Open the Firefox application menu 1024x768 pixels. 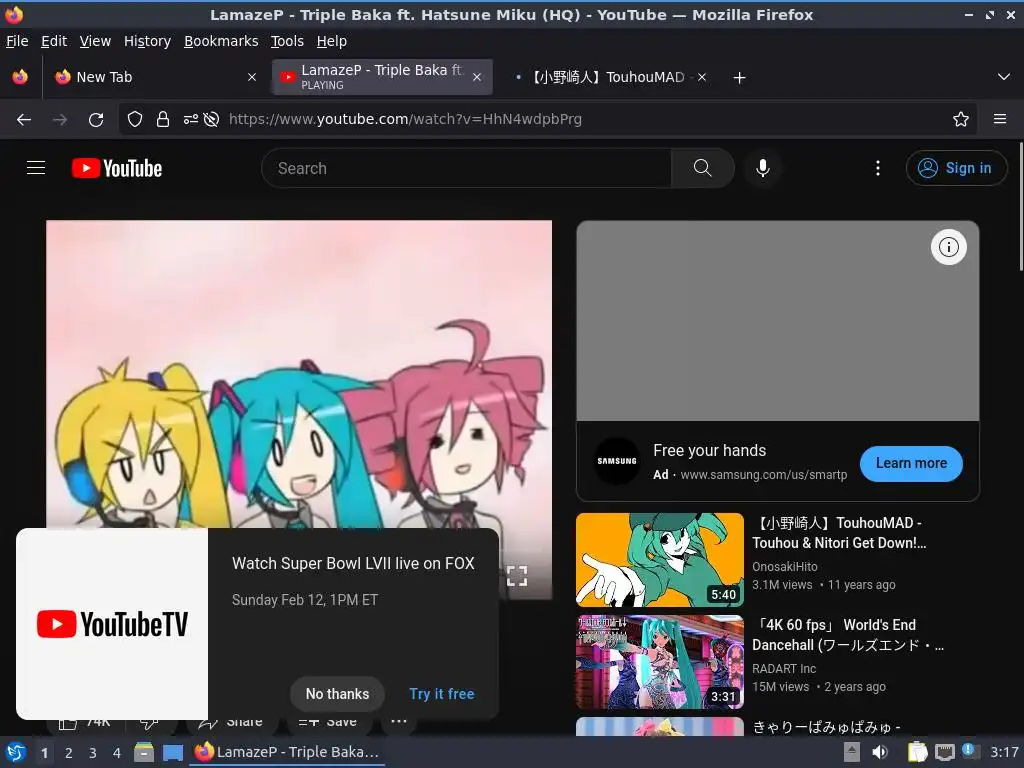point(1000,119)
